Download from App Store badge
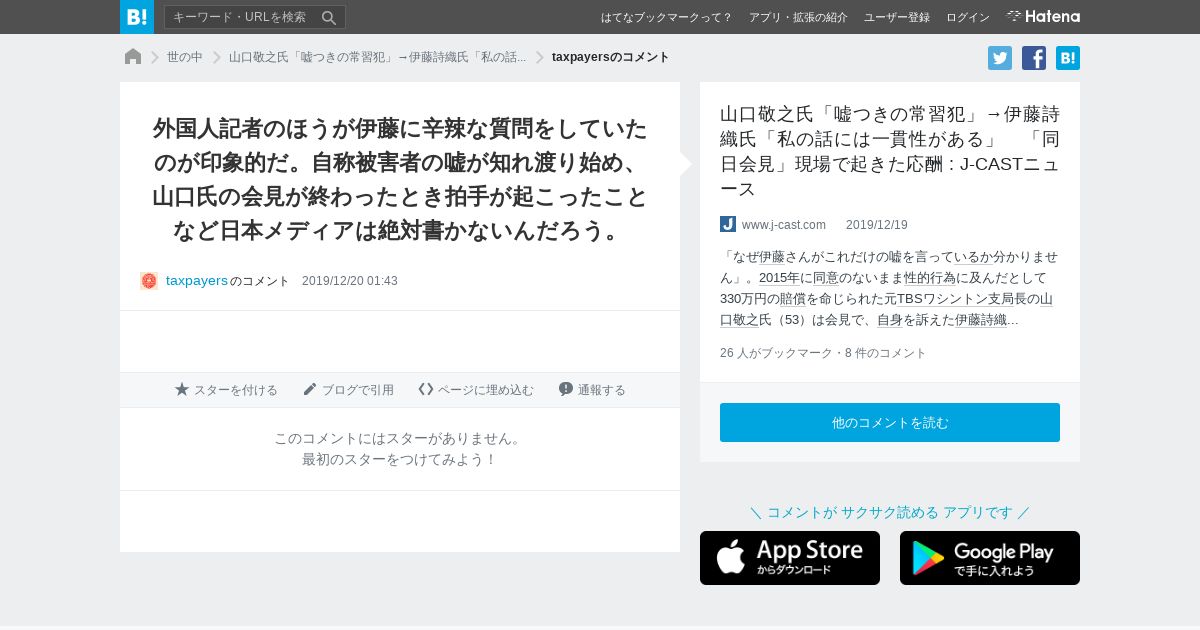This screenshot has height=630, width=1200. [790, 558]
